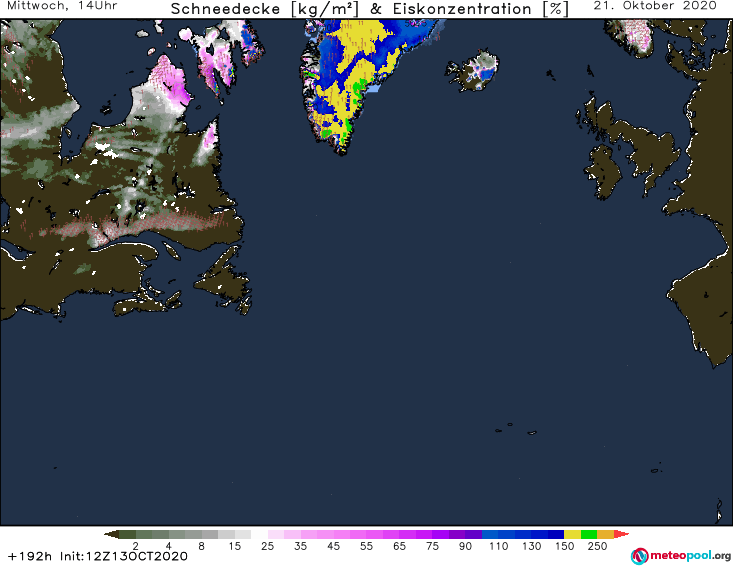Screen dimensions: 733x566
Task: Click legend value '45'
Action: pos(333,546)
